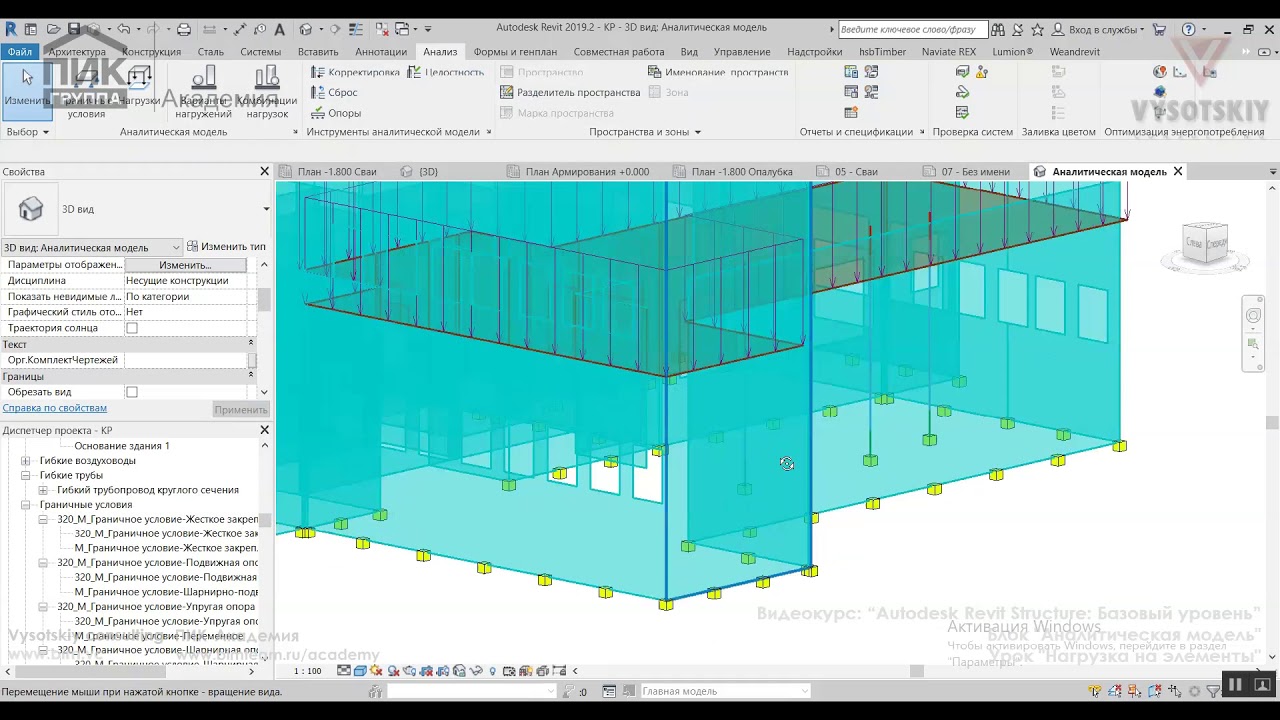Switch to the 05 - Сваи view tab
Image resolution: width=1280 pixels, height=720 pixels.
[856, 172]
